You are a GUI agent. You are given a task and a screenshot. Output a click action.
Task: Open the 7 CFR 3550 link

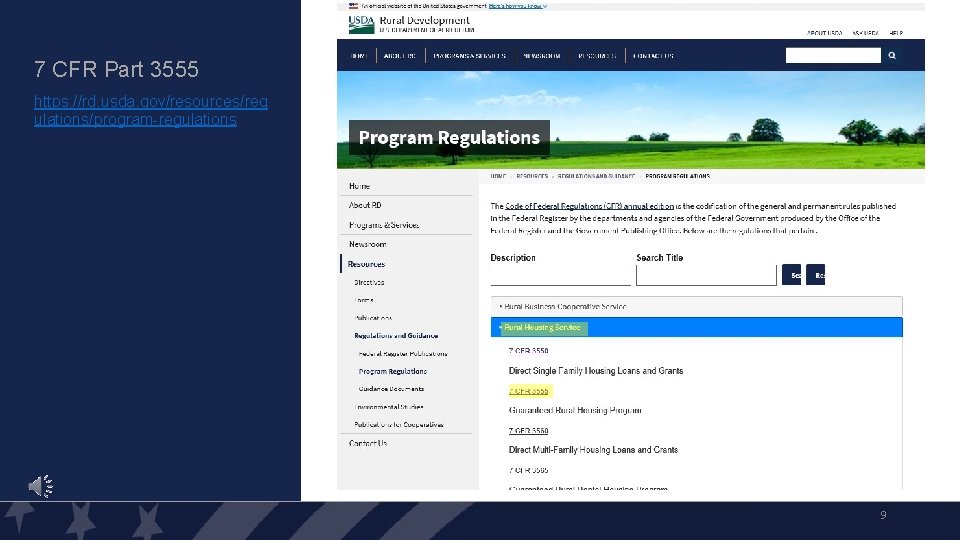pyautogui.click(x=528, y=351)
